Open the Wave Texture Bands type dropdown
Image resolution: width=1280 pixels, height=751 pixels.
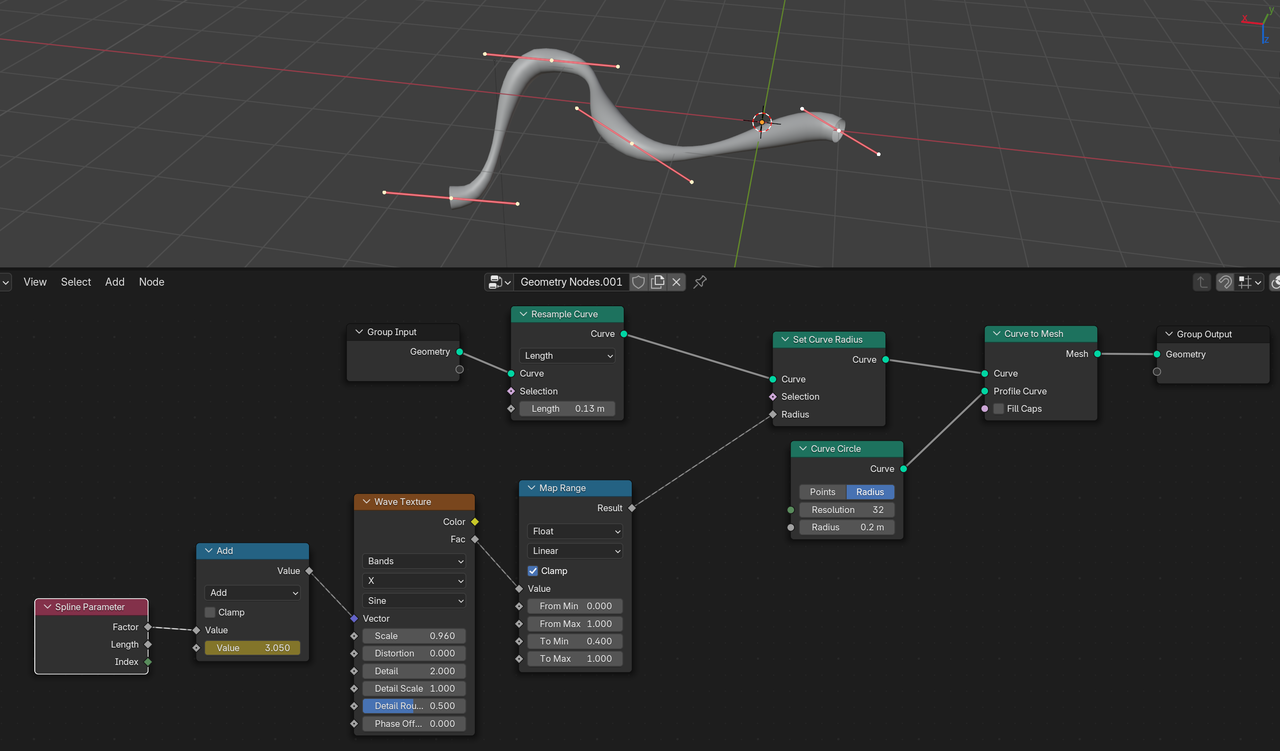414,561
